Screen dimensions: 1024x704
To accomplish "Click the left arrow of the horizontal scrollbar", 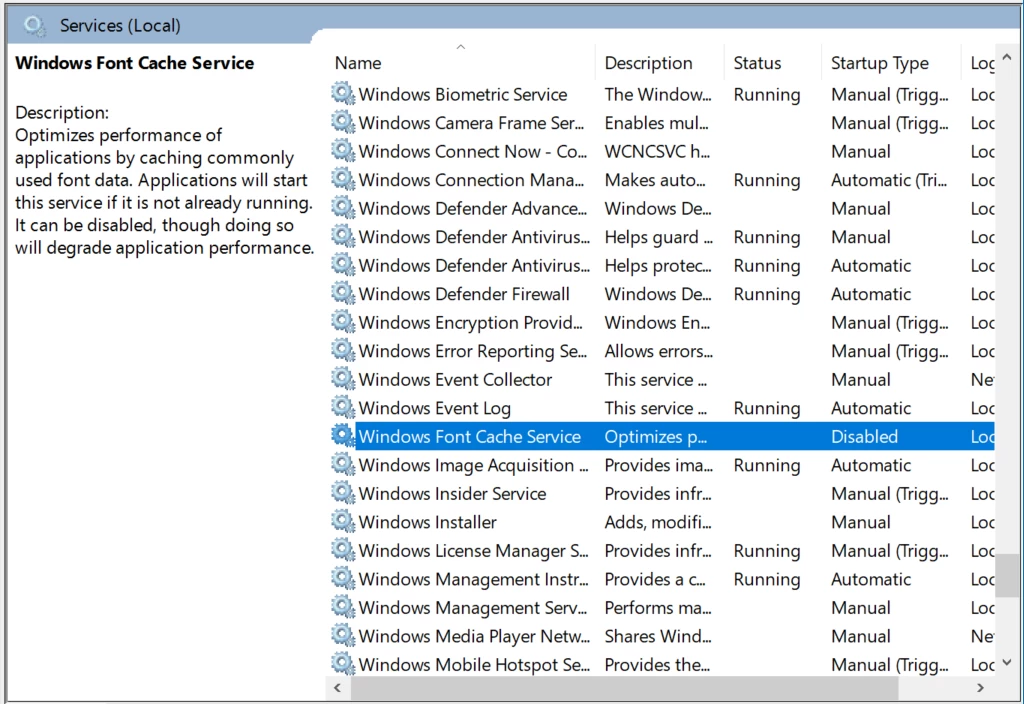I will 337,688.
